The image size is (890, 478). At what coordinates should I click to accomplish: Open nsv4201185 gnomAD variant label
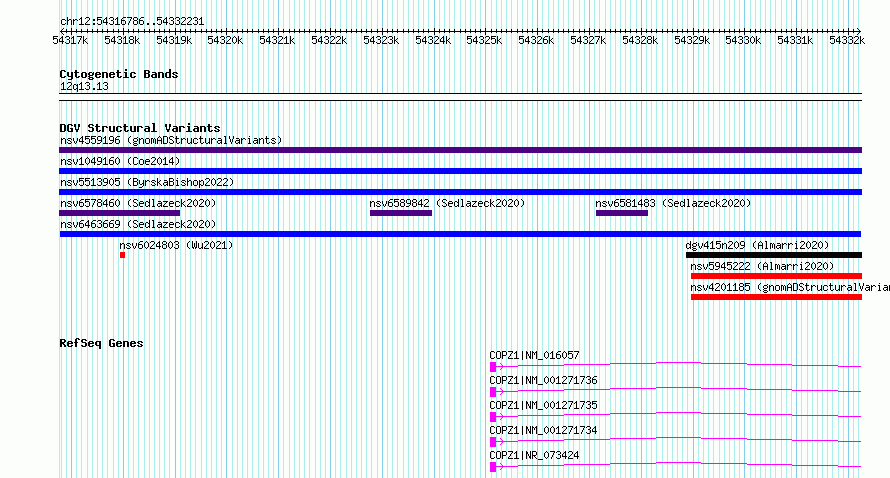(x=790, y=287)
